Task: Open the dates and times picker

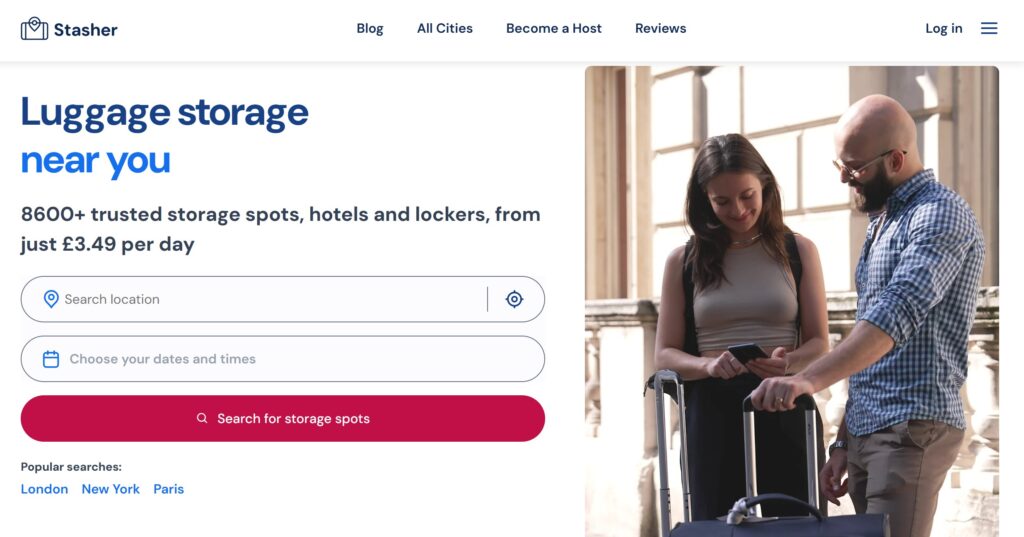Action: 283,359
